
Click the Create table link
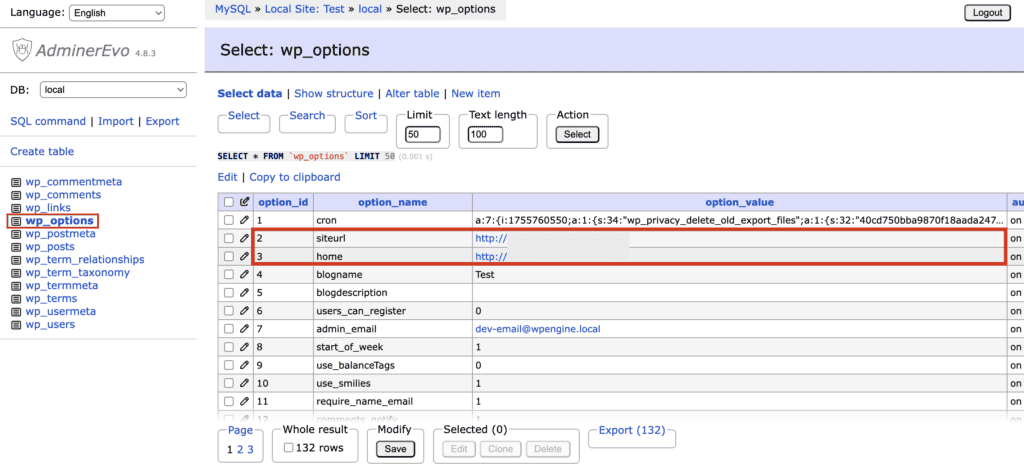42,151
